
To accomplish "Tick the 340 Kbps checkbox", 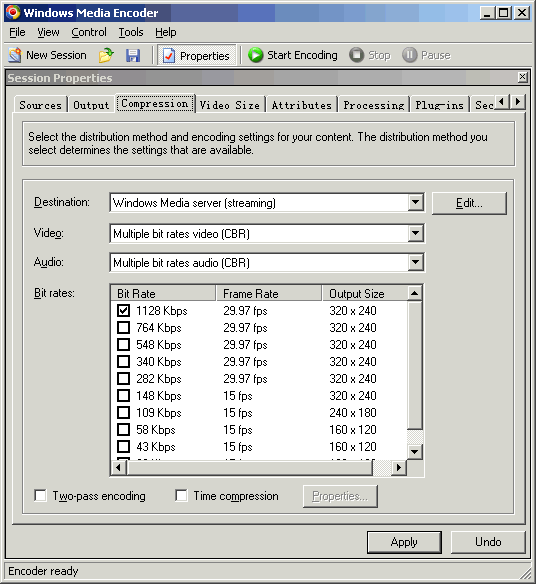I will [x=124, y=362].
